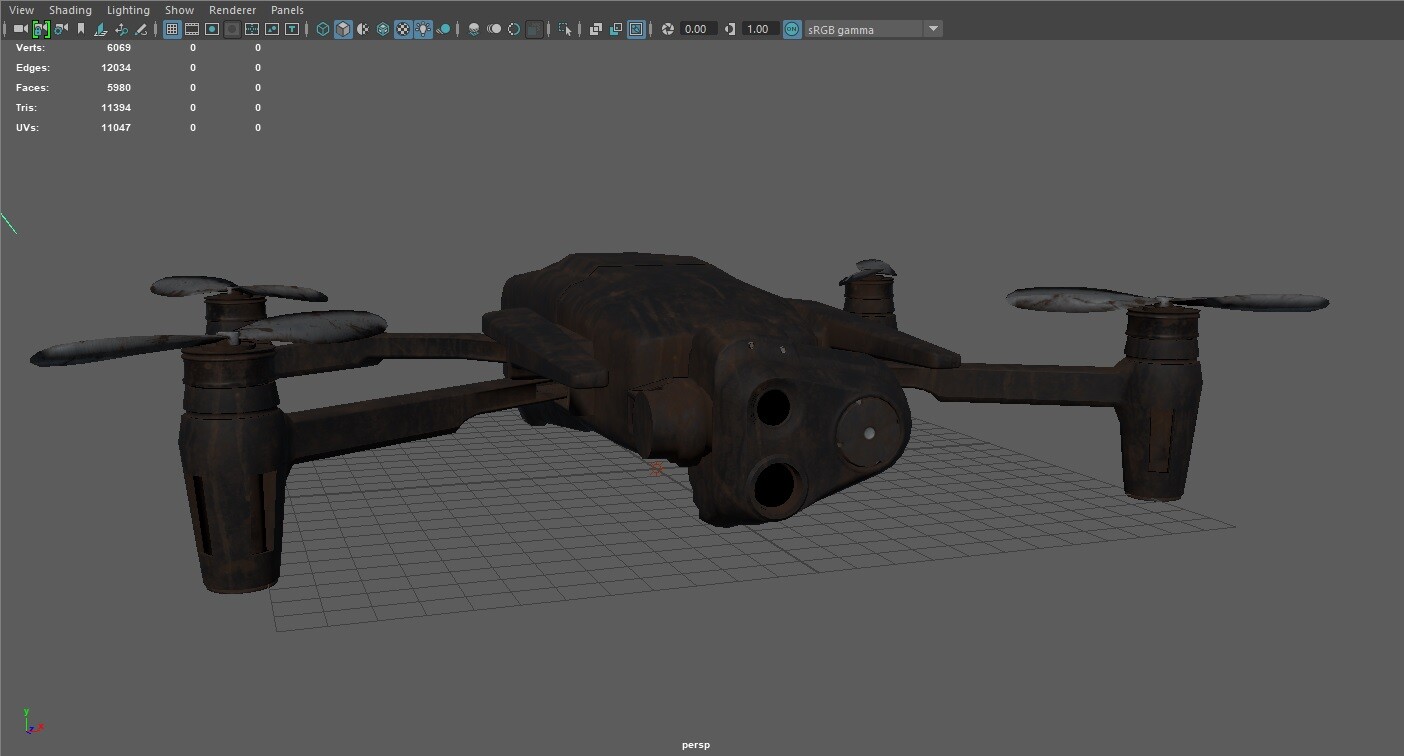Image resolution: width=1404 pixels, height=756 pixels.
Task: Switch to Wireframe display mode
Action: [x=323, y=29]
